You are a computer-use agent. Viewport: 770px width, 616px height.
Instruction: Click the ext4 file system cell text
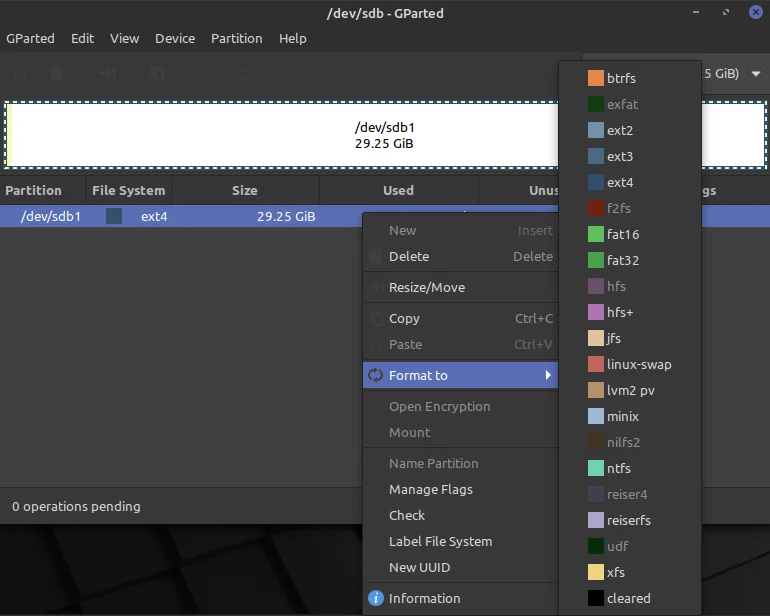(154, 216)
